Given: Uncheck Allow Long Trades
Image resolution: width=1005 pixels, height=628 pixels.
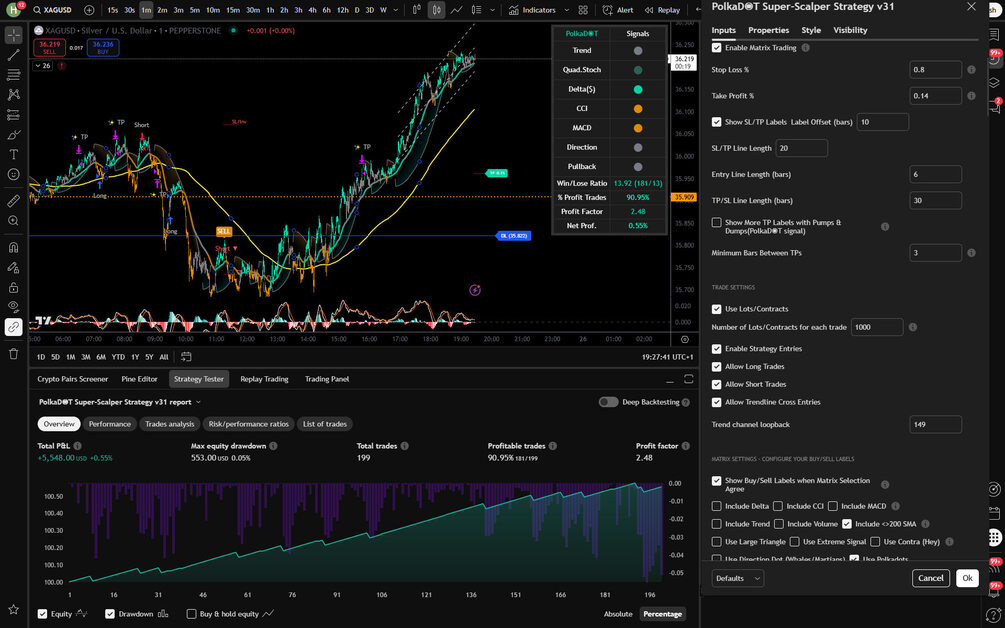Looking at the screenshot, I should pos(717,367).
